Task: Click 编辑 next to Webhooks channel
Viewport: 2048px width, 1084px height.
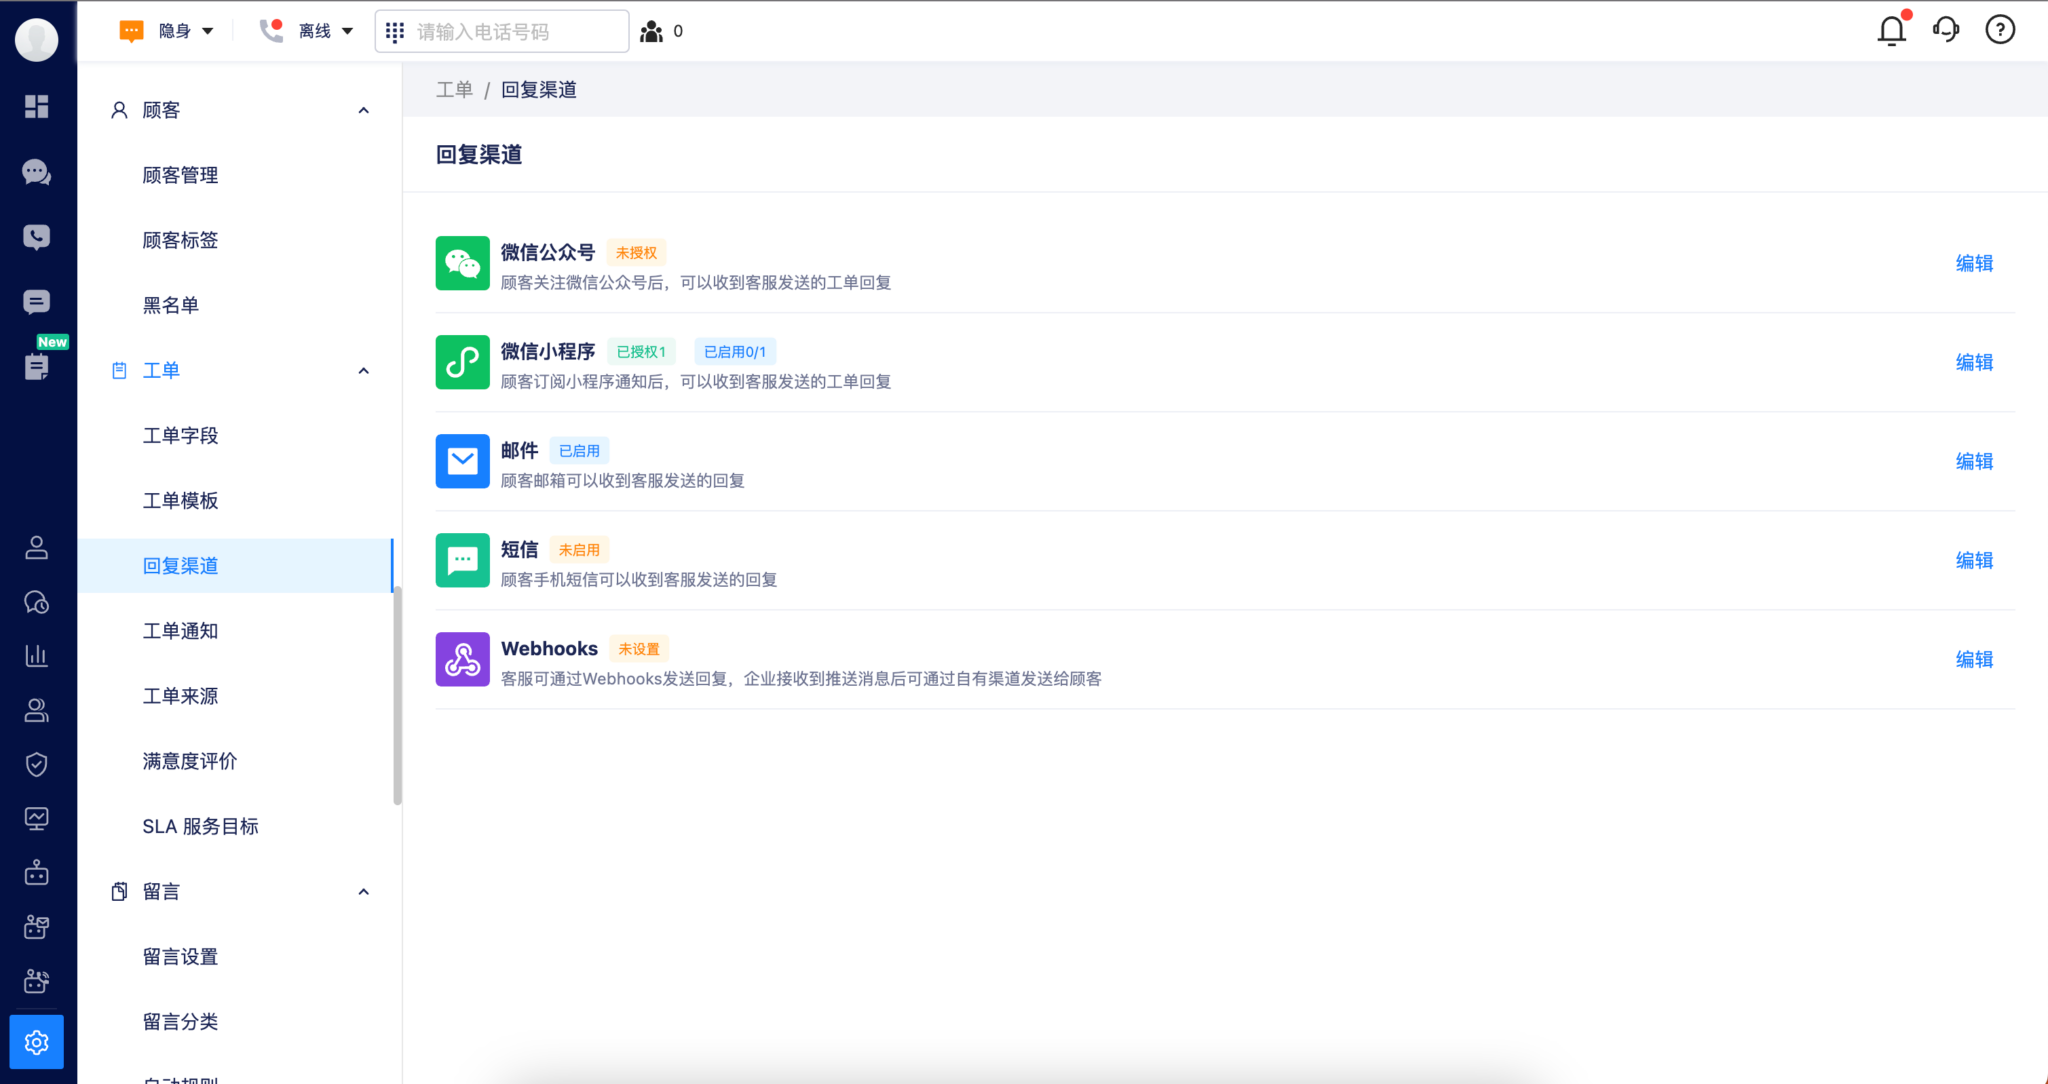Action: pos(1975,659)
